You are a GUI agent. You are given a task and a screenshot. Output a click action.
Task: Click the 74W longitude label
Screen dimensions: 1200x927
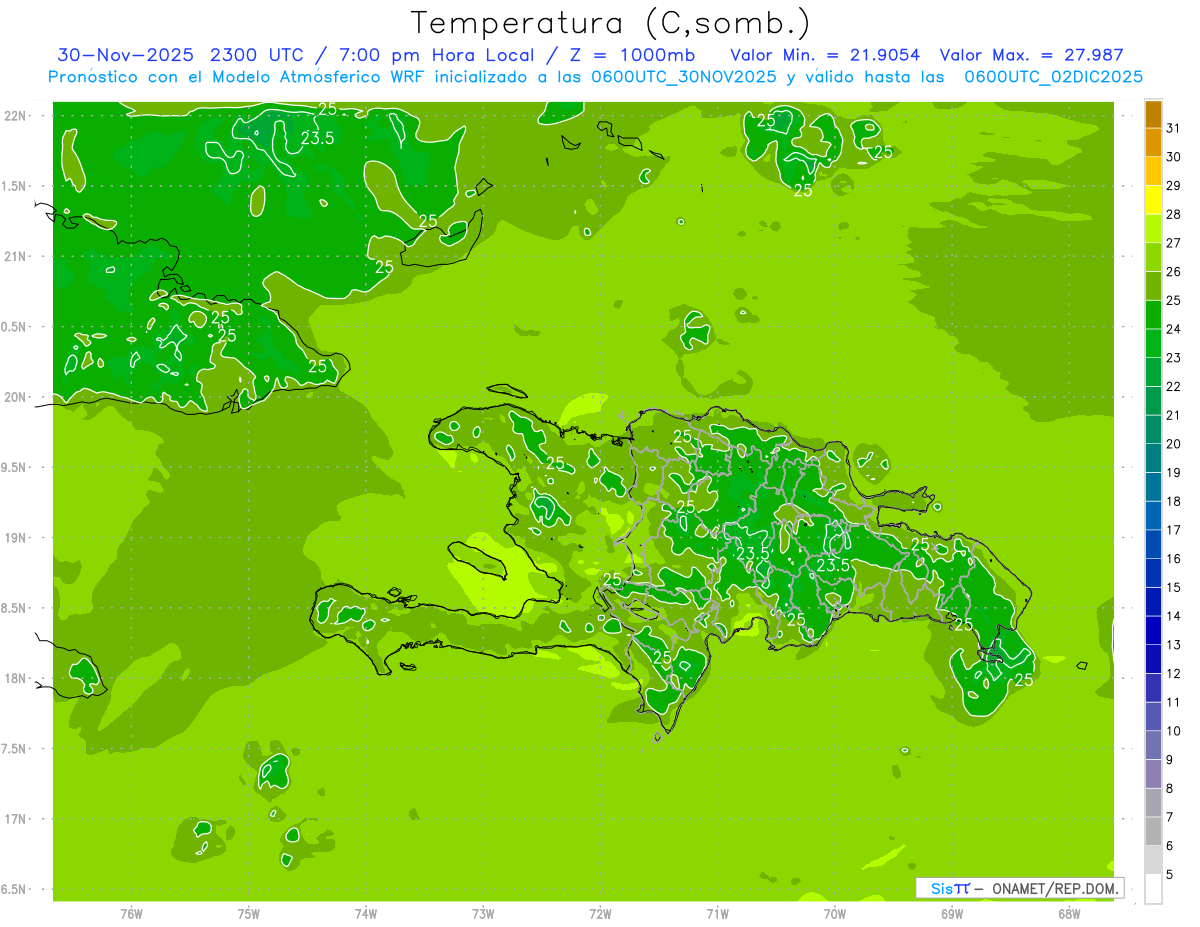coord(366,913)
